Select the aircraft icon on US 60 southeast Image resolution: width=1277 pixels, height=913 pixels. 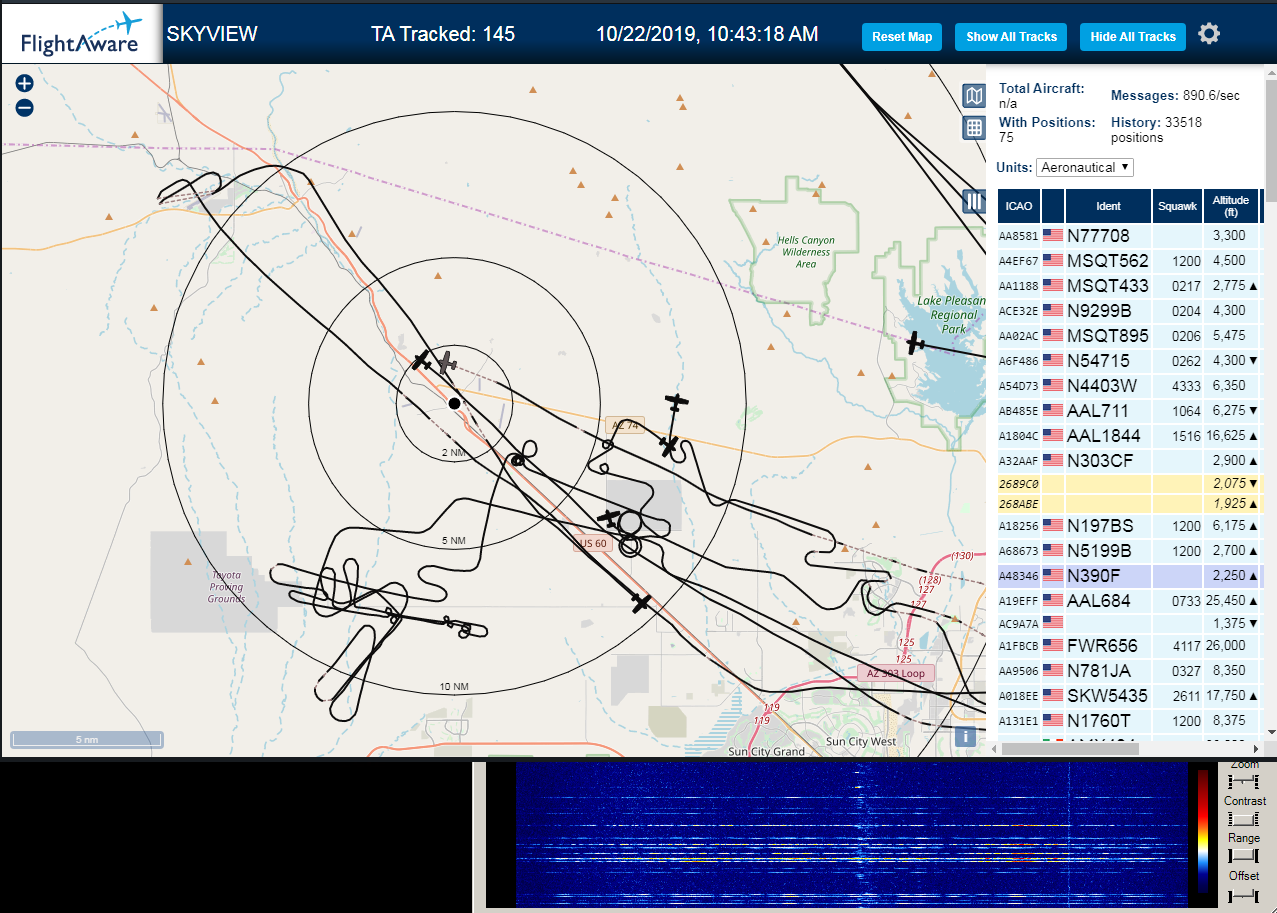(x=641, y=602)
